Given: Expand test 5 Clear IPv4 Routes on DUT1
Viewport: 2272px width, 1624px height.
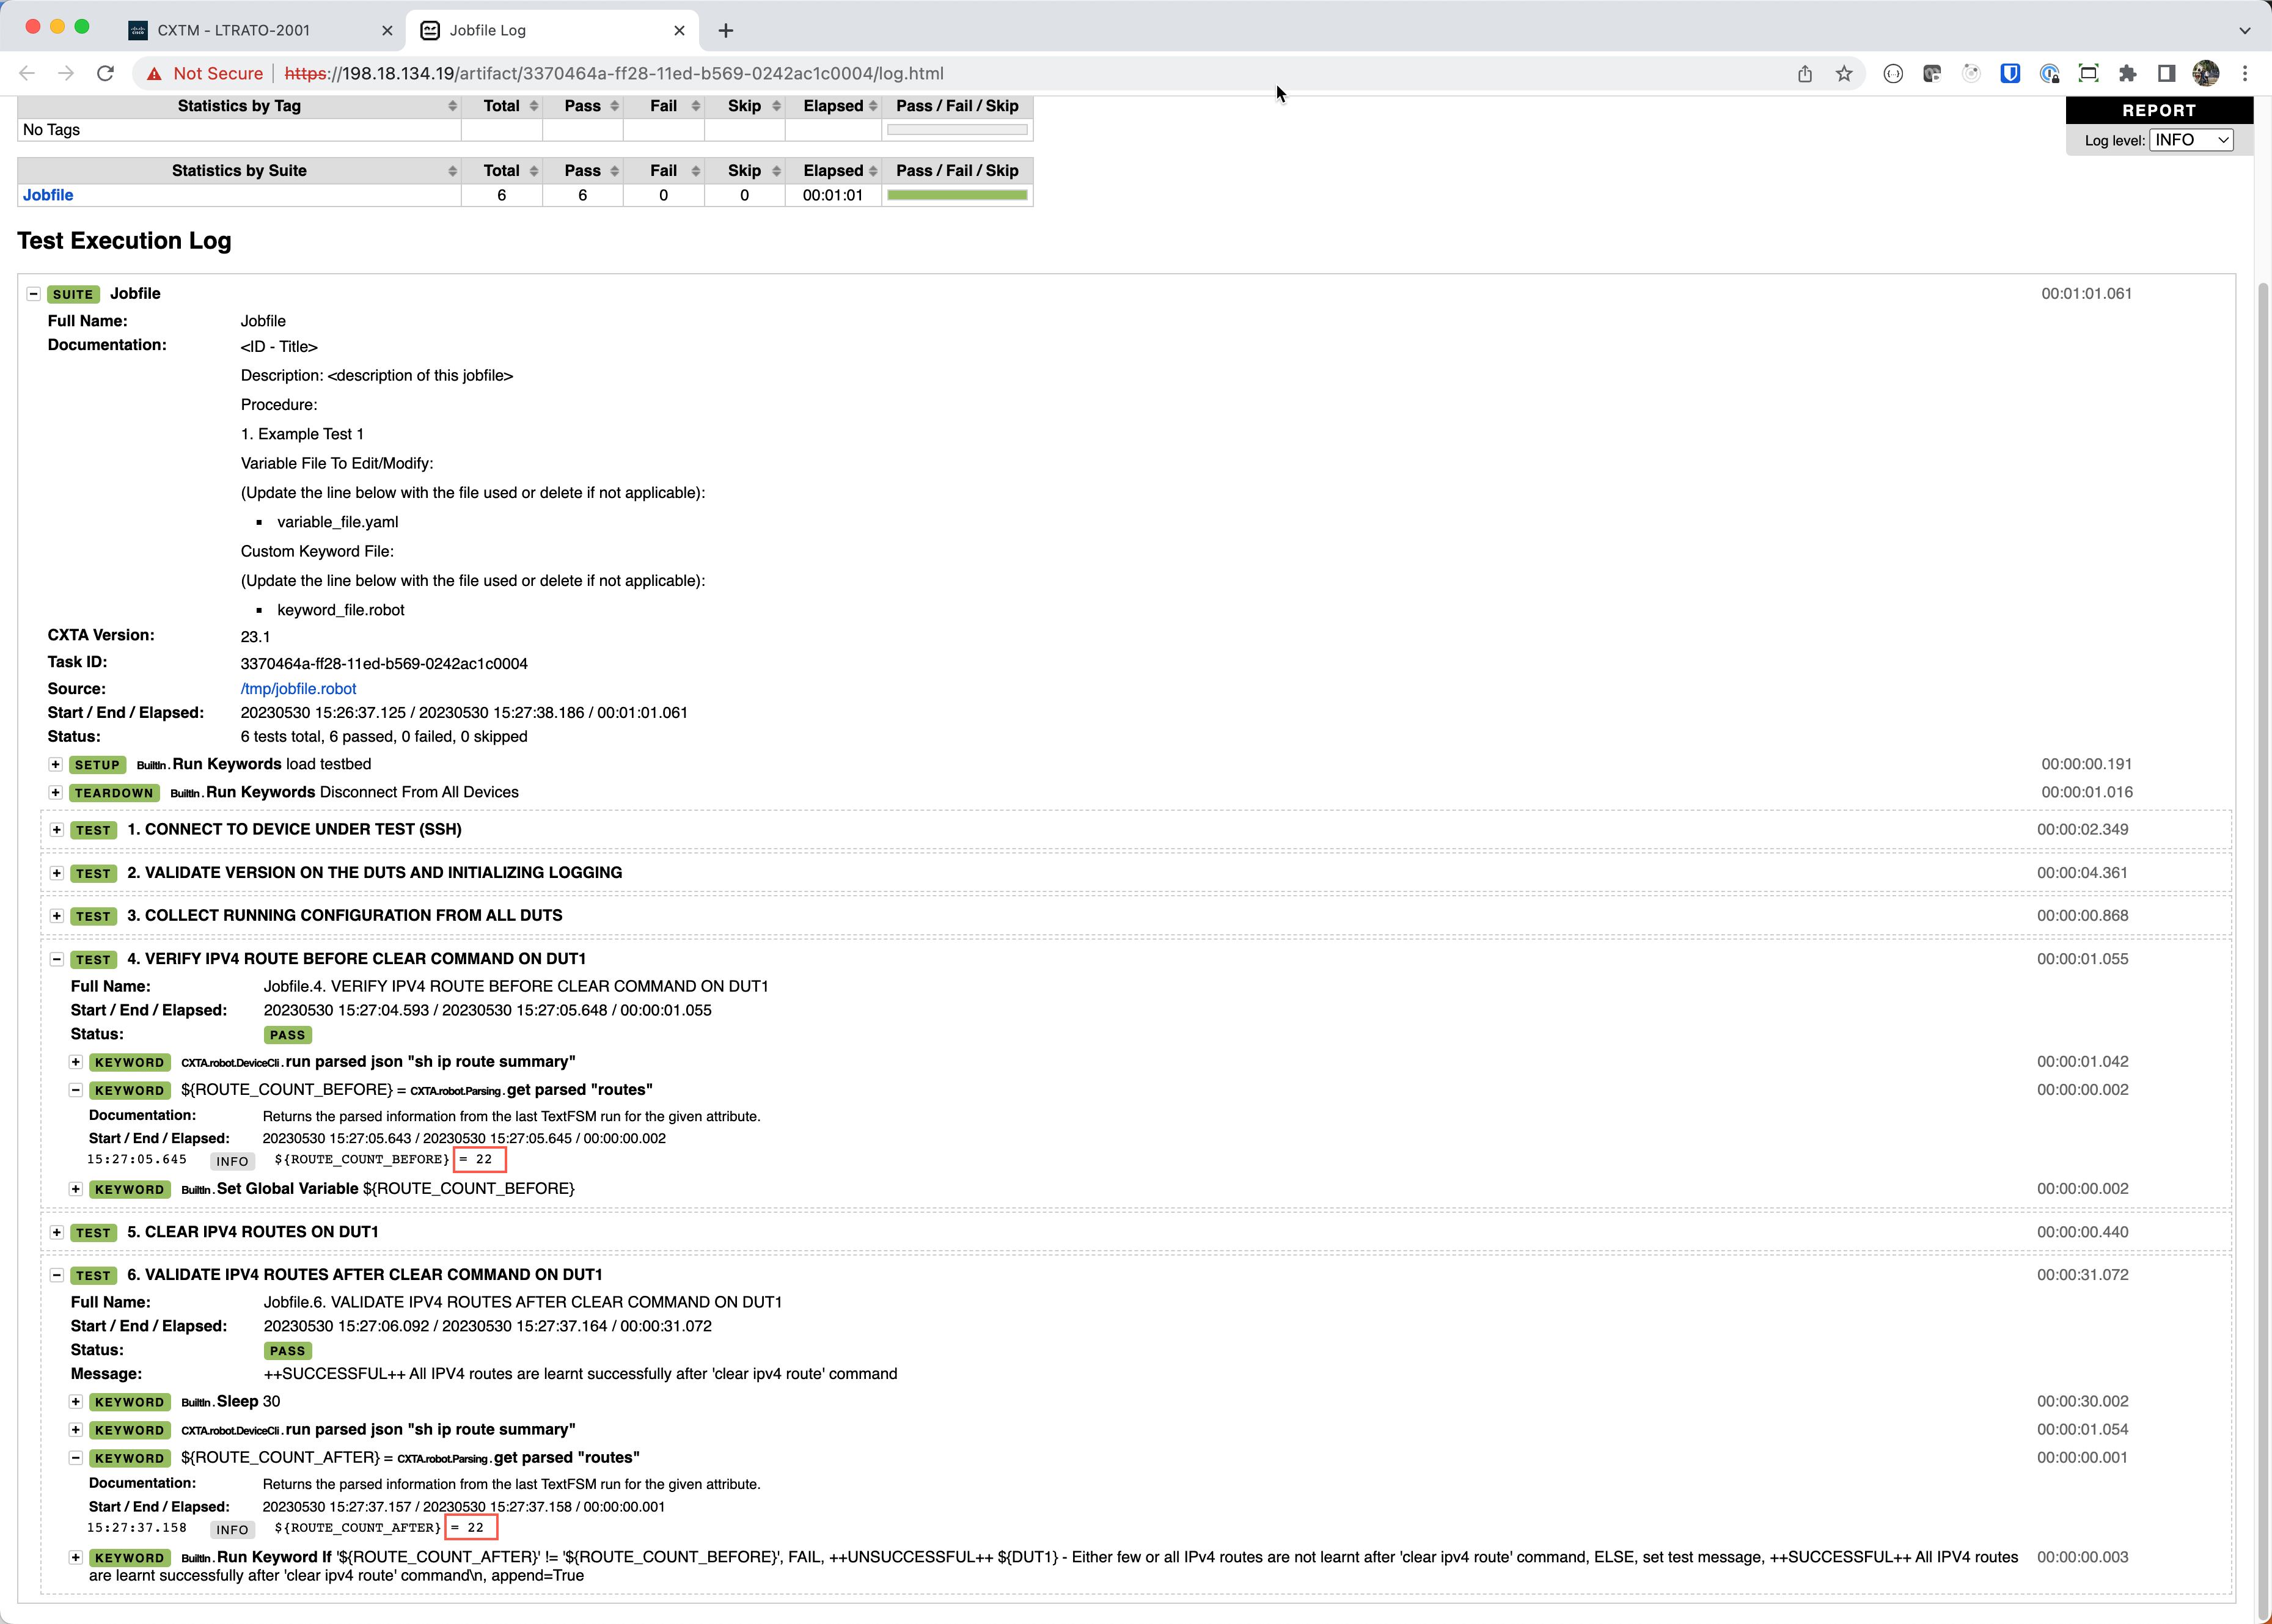Looking at the screenshot, I should point(57,1233).
